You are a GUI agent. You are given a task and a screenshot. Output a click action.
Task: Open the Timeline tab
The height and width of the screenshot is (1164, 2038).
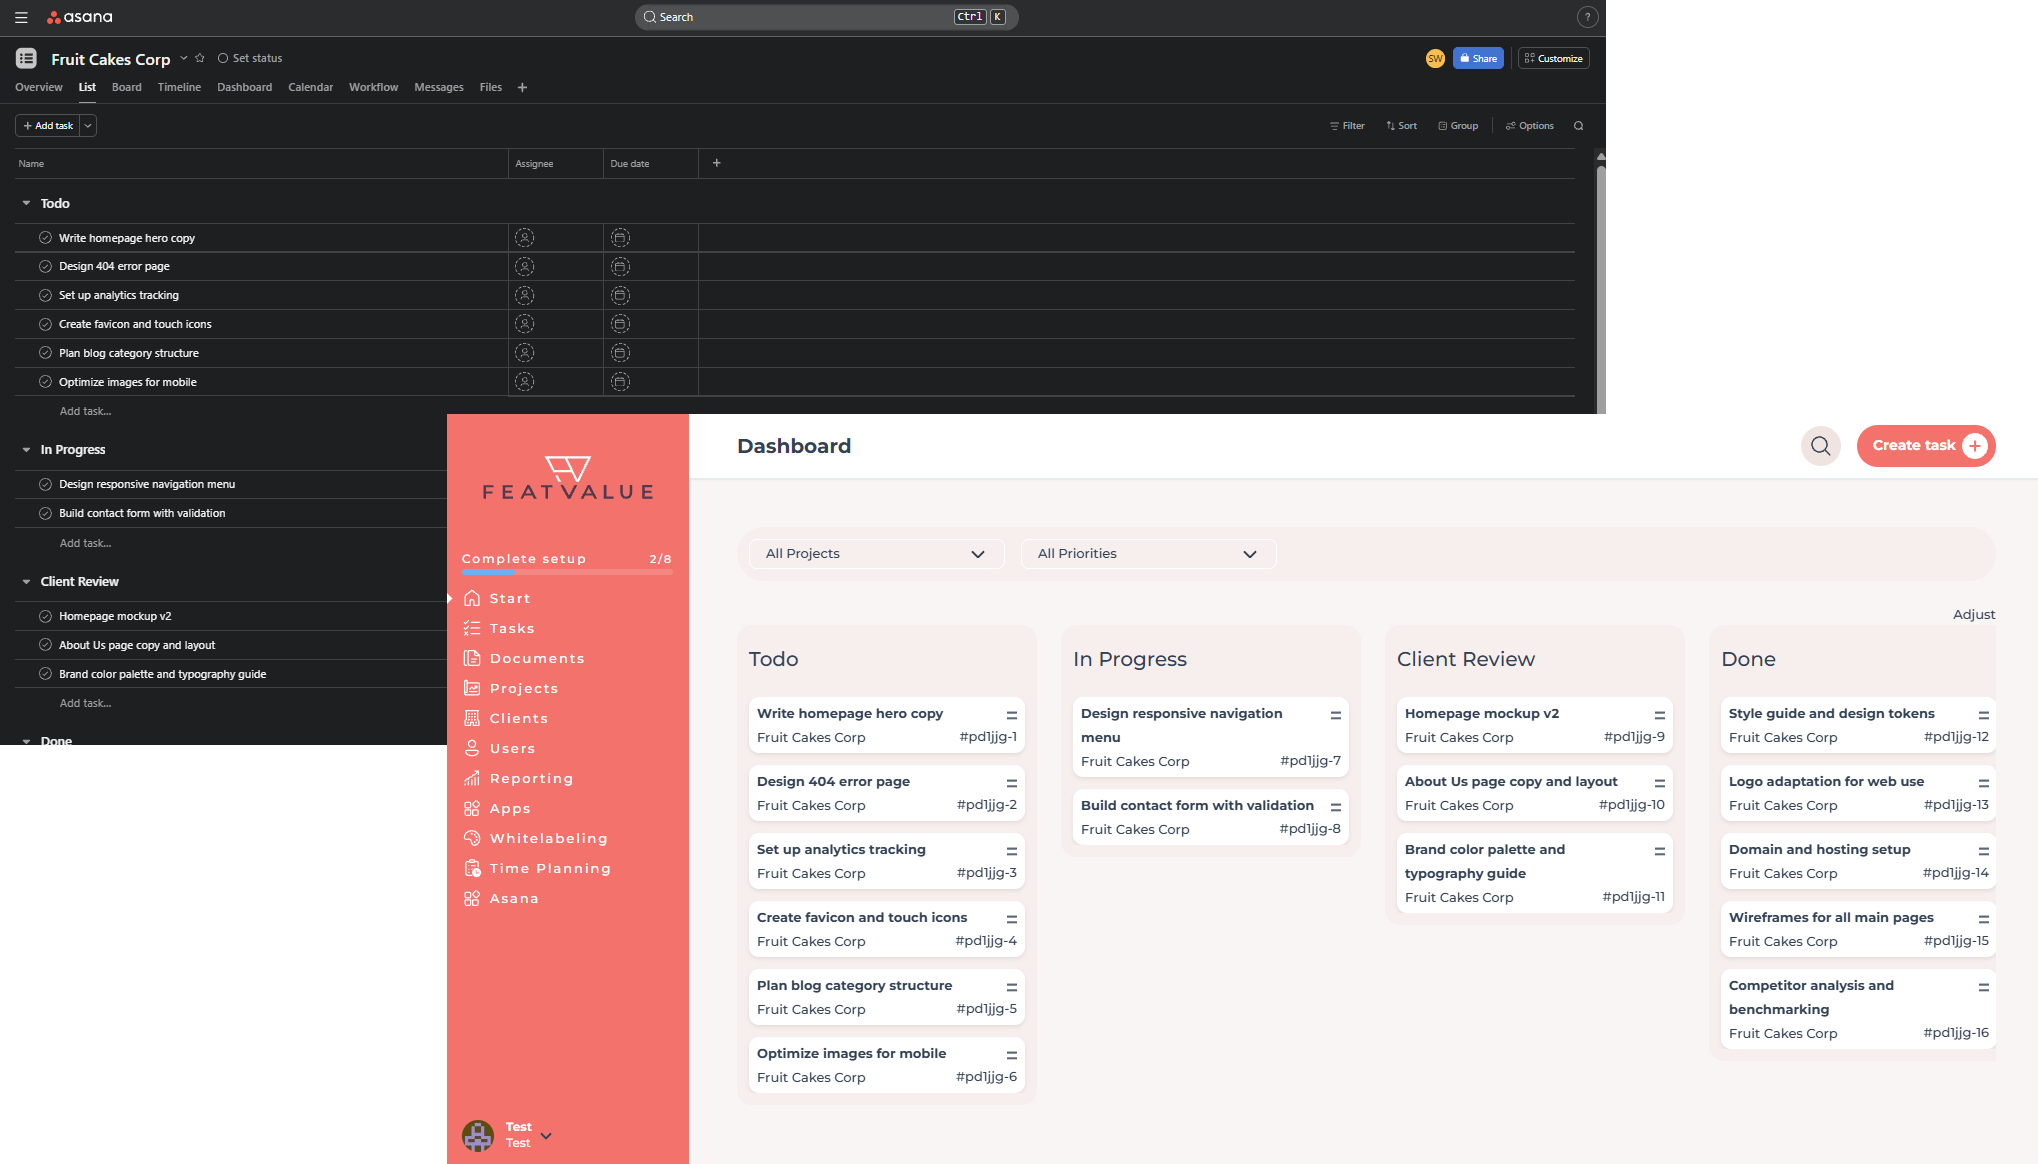pyautogui.click(x=179, y=87)
